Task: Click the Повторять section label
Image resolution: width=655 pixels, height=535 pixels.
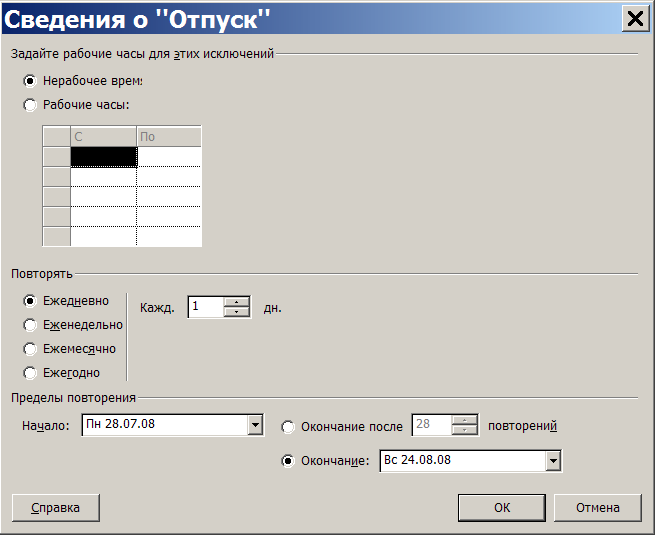Action: [x=42, y=274]
